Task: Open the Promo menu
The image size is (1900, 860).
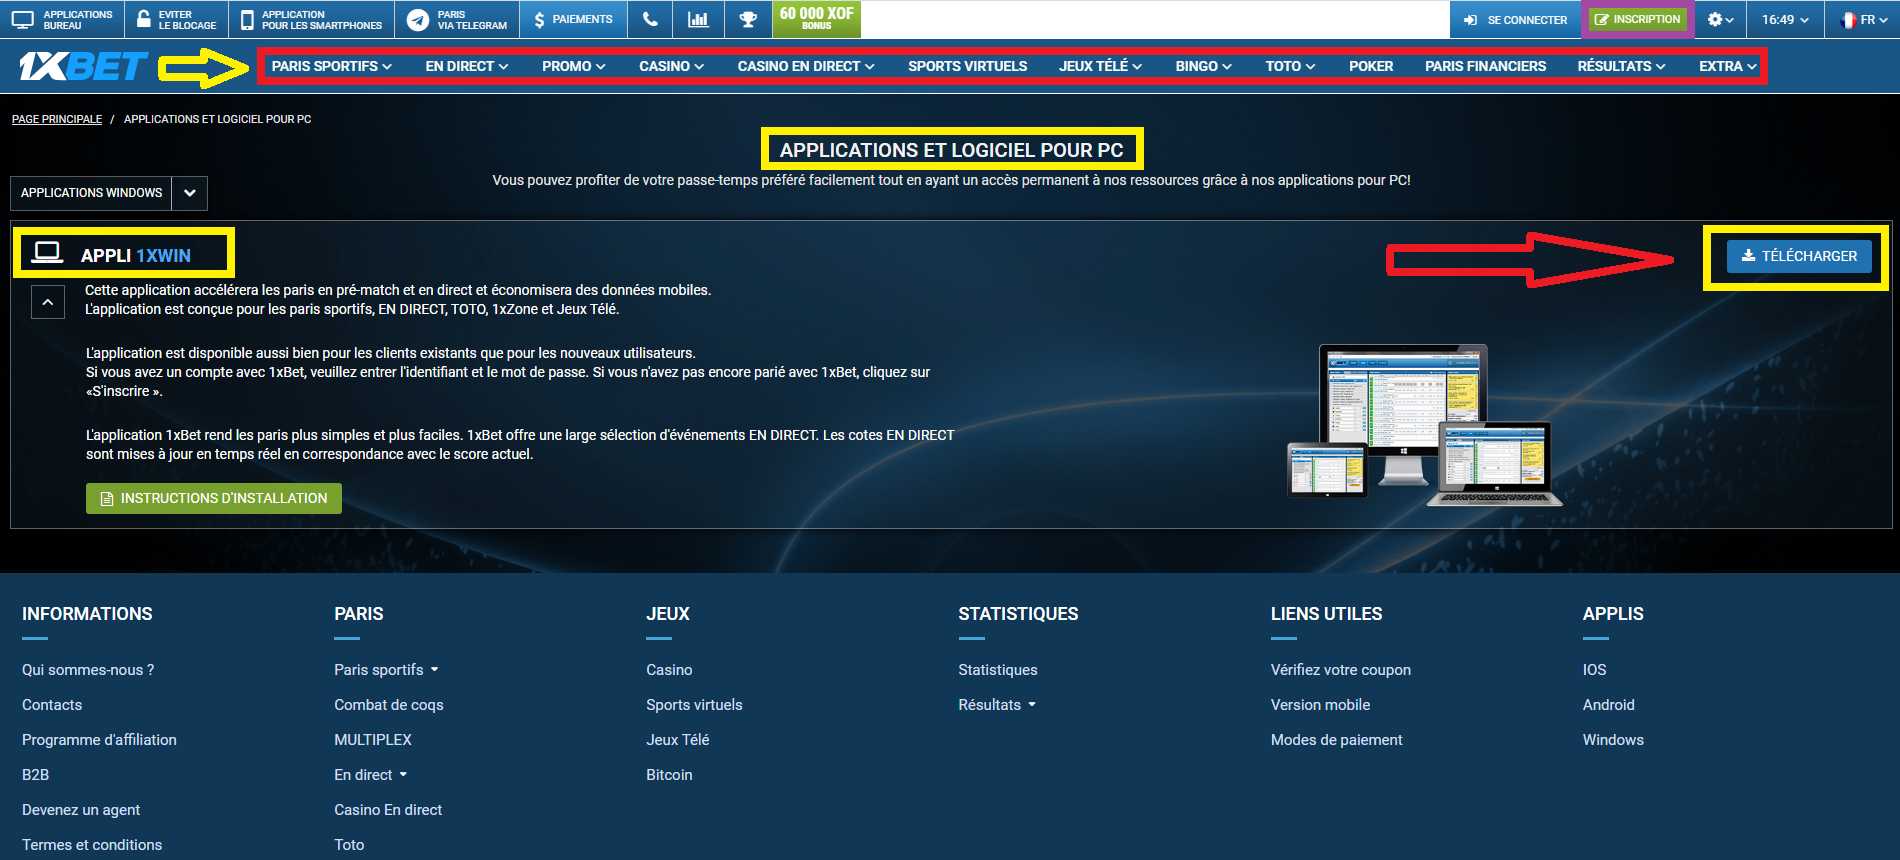Action: pyautogui.click(x=574, y=66)
